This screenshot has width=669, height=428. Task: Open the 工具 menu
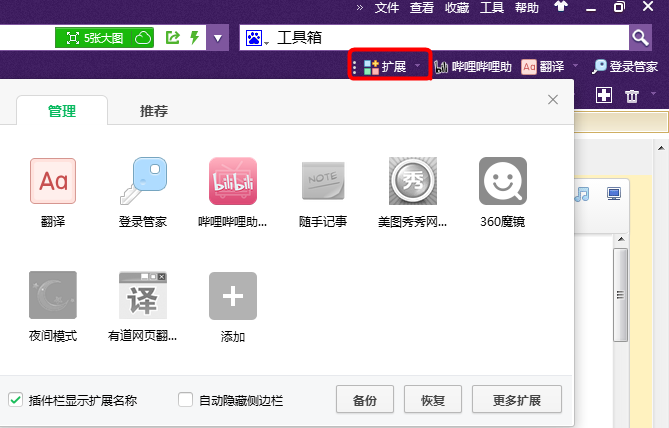tap(492, 8)
